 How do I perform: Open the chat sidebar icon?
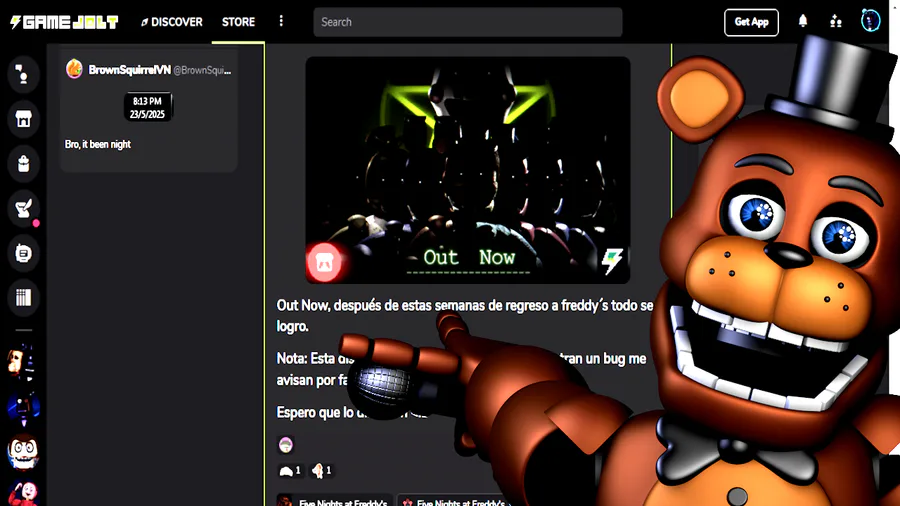click(24, 253)
